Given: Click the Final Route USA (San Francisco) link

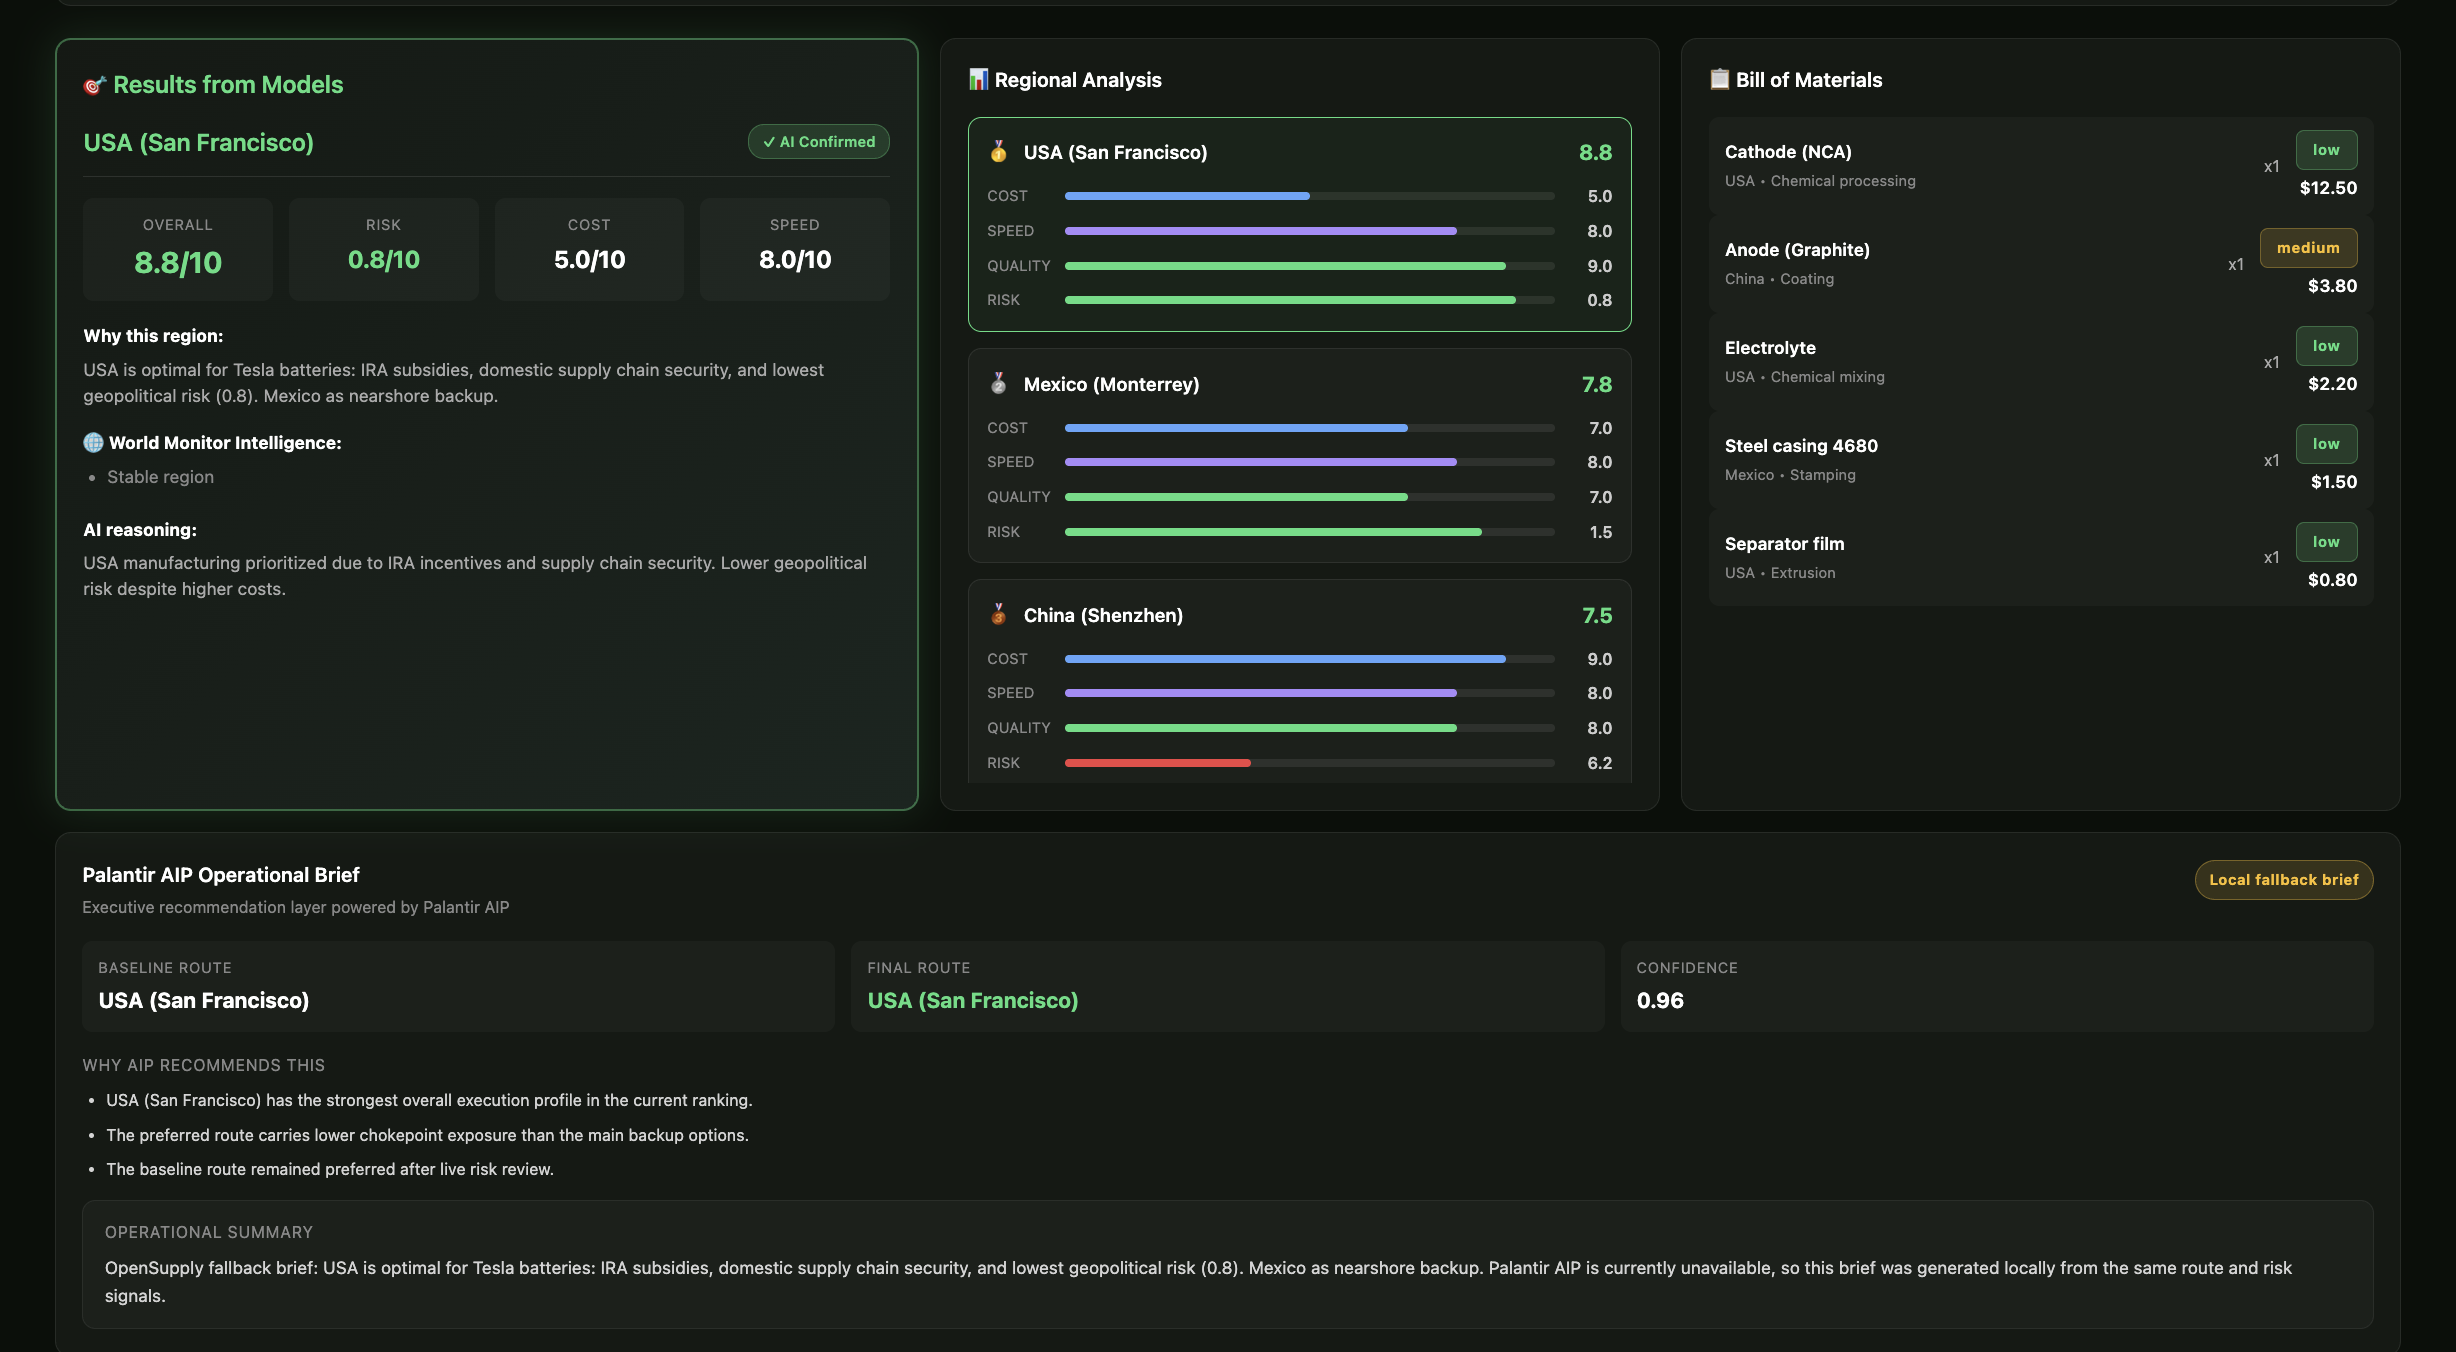Looking at the screenshot, I should [x=972, y=1001].
